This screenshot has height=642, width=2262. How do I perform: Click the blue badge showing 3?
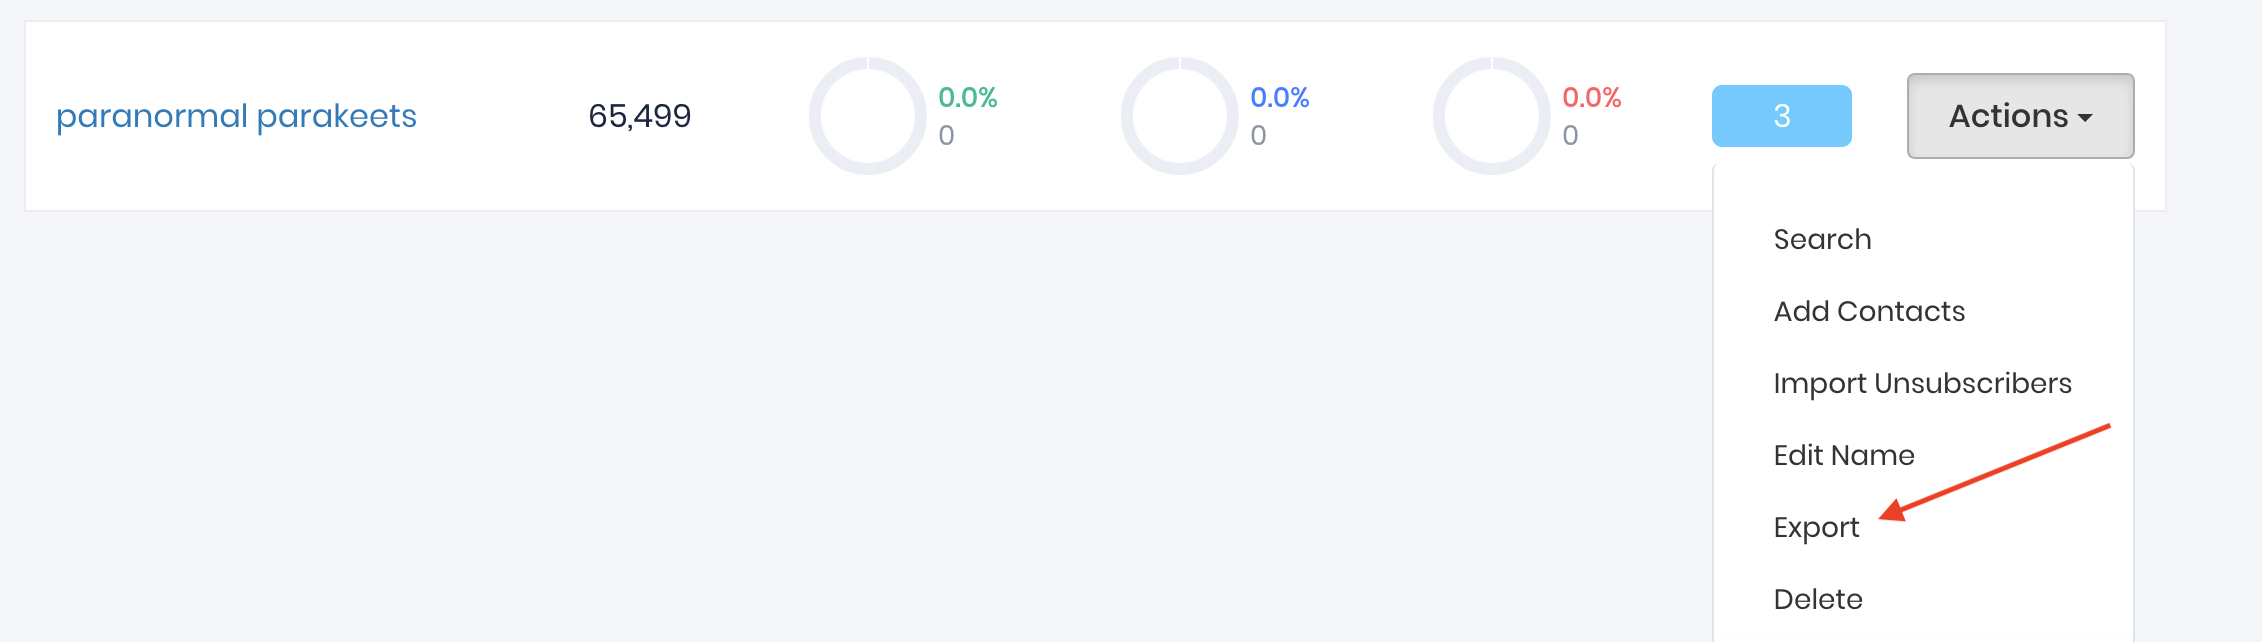[1781, 116]
